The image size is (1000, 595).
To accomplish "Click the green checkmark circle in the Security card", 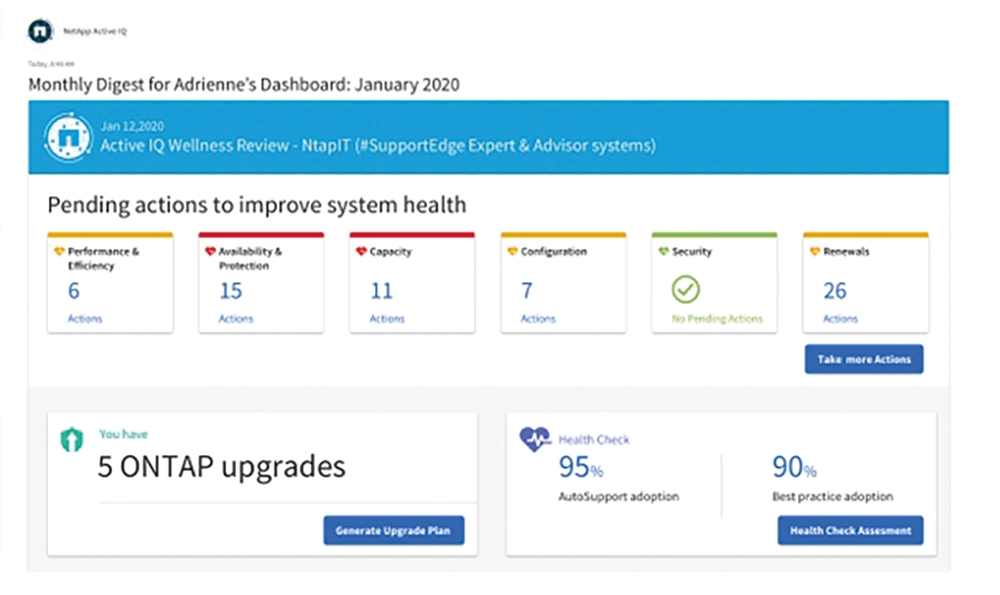I will click(686, 290).
